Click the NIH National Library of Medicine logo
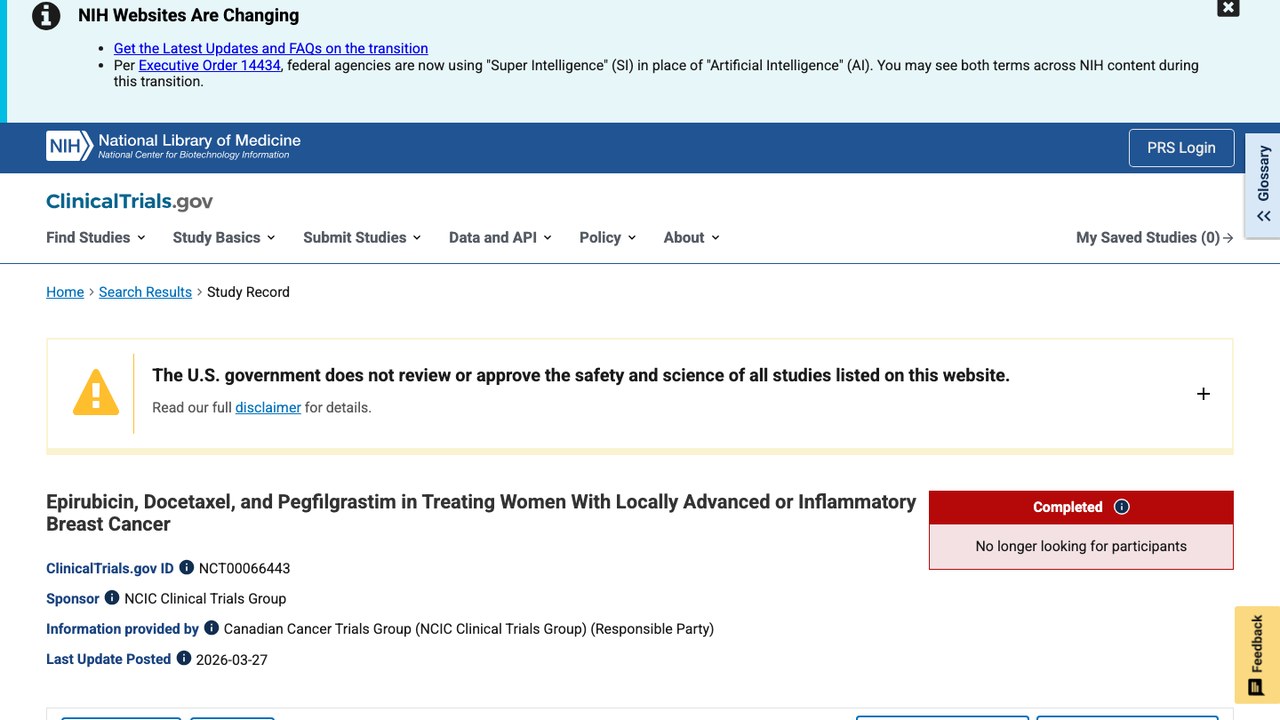This screenshot has height=720, width=1280. click(x=173, y=146)
